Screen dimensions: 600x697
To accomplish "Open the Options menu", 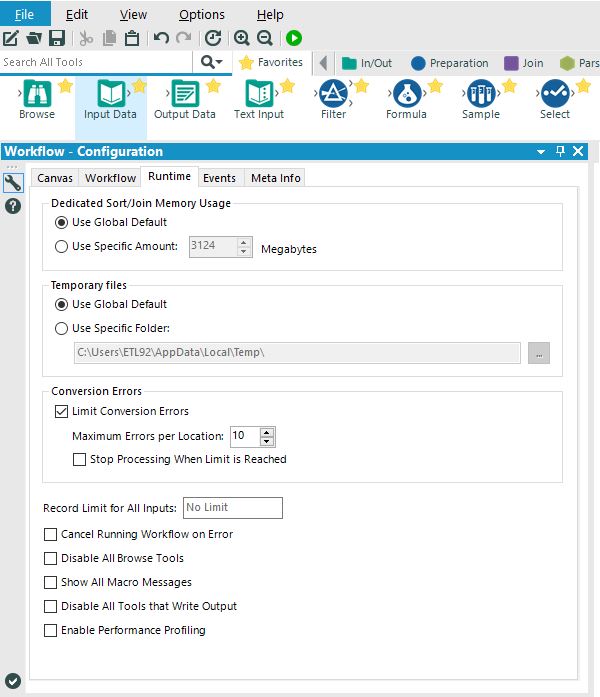I will coord(202,14).
